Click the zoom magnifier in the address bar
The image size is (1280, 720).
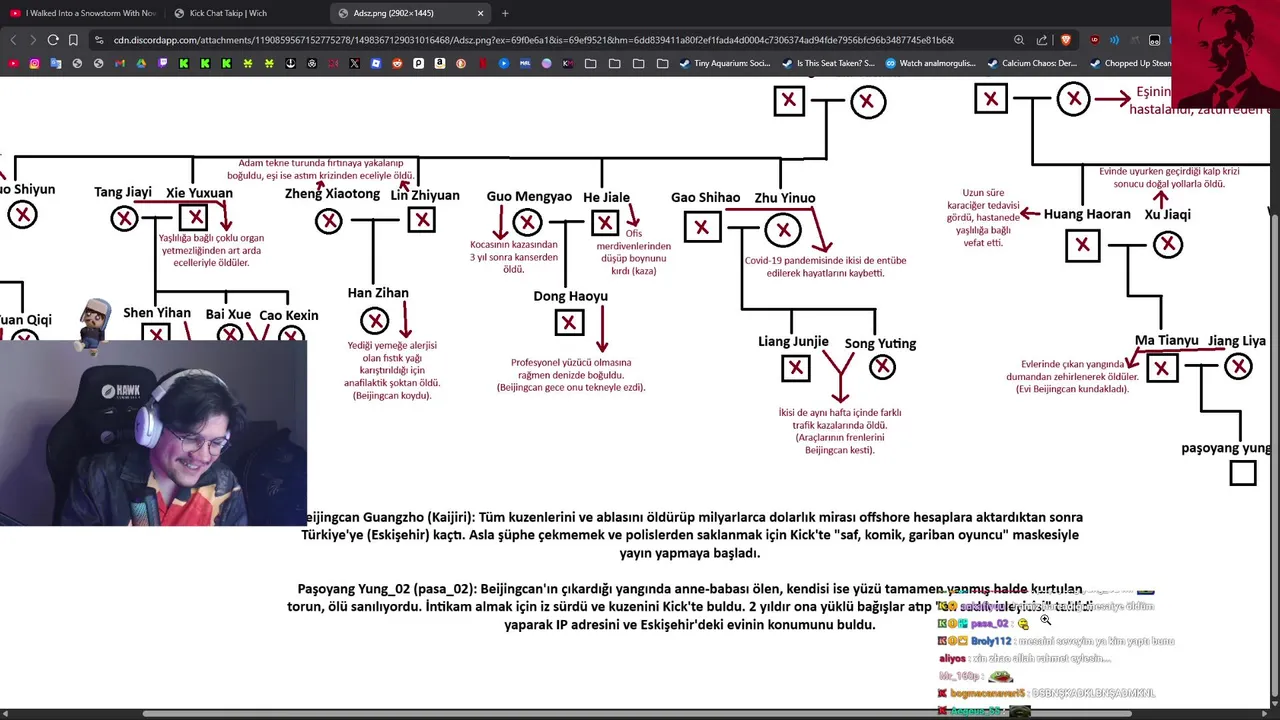pos(1019,40)
